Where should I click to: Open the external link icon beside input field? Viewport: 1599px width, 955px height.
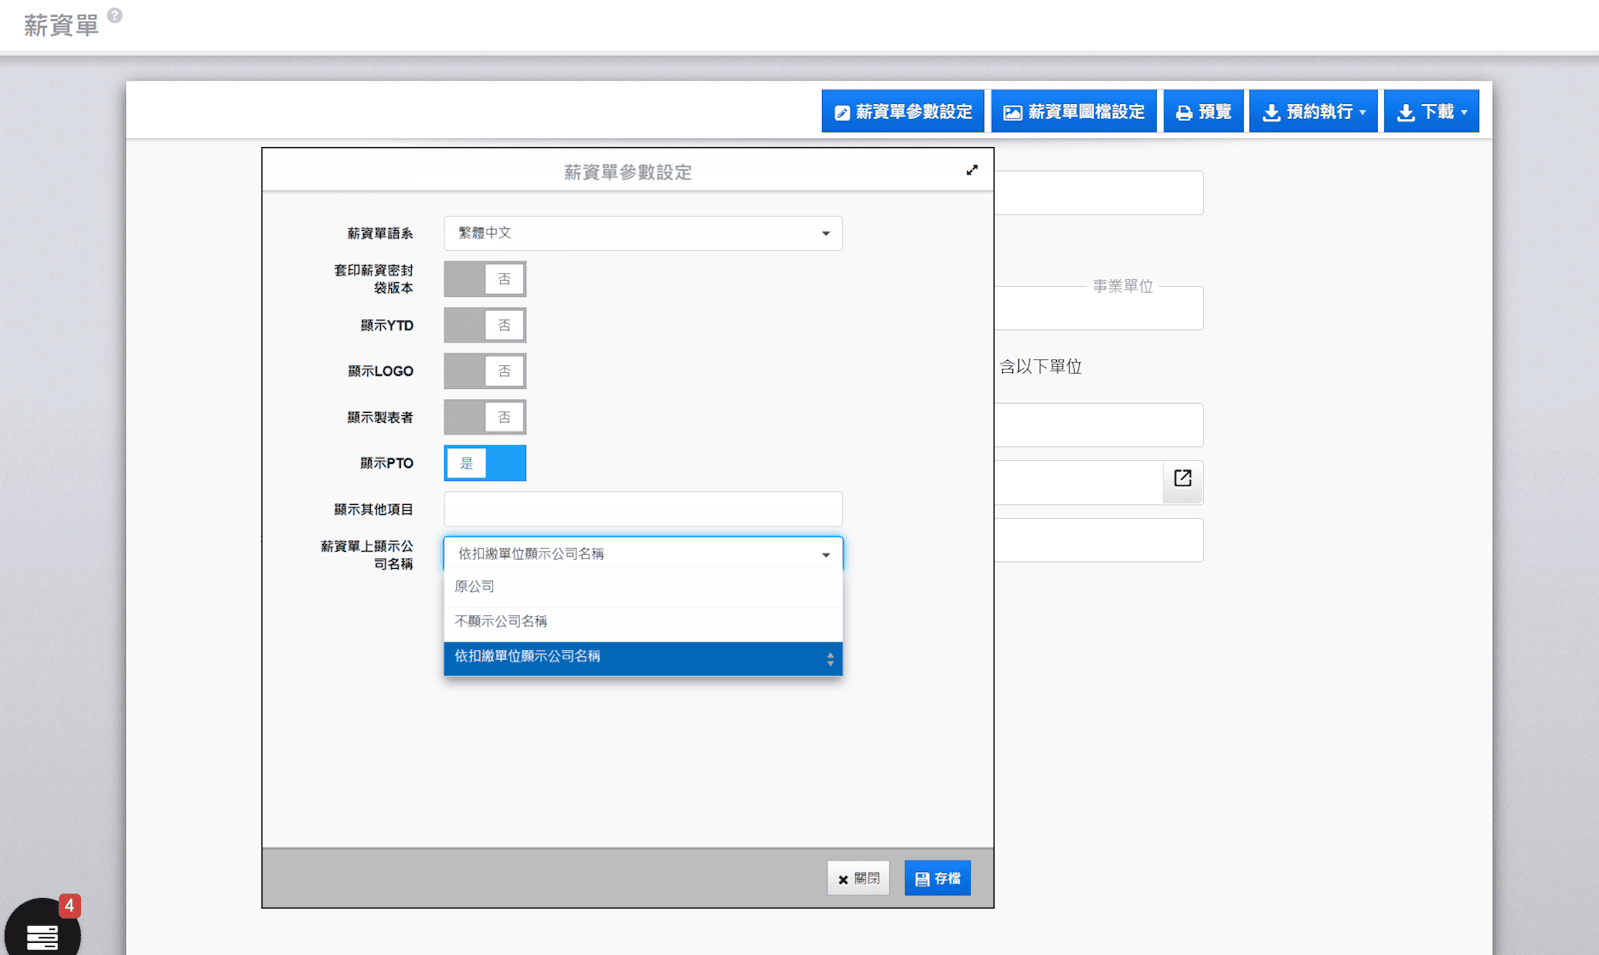tap(1182, 479)
